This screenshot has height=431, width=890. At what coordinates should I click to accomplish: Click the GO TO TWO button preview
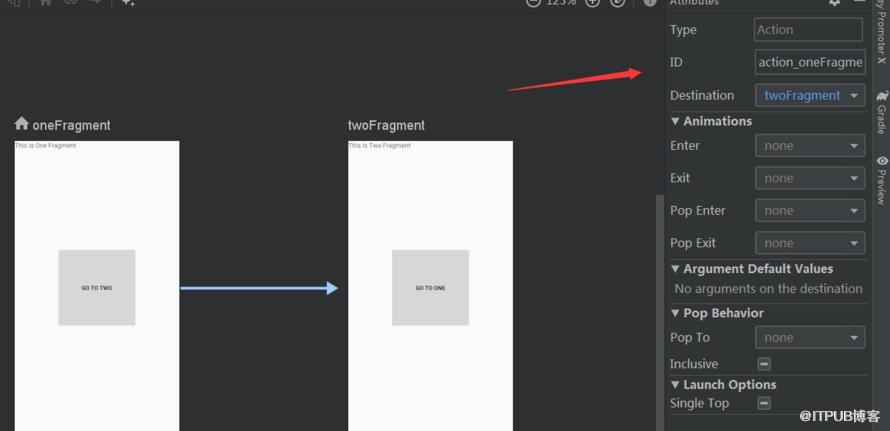[96, 288]
